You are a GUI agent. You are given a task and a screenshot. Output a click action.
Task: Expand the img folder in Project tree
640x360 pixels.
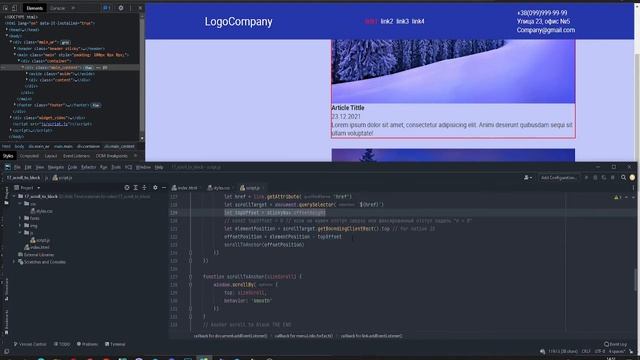tap(20, 225)
